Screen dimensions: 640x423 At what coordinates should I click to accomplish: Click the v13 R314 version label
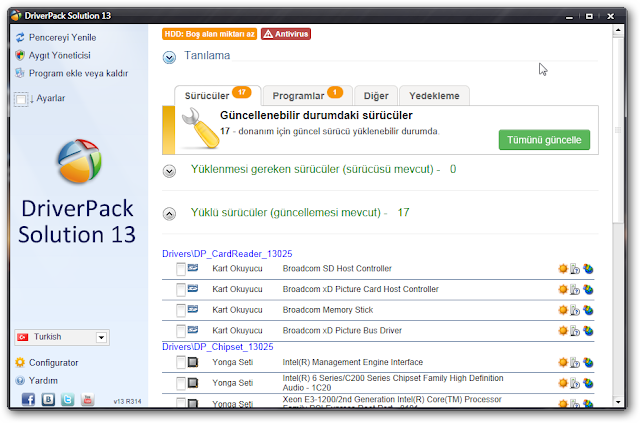click(127, 402)
